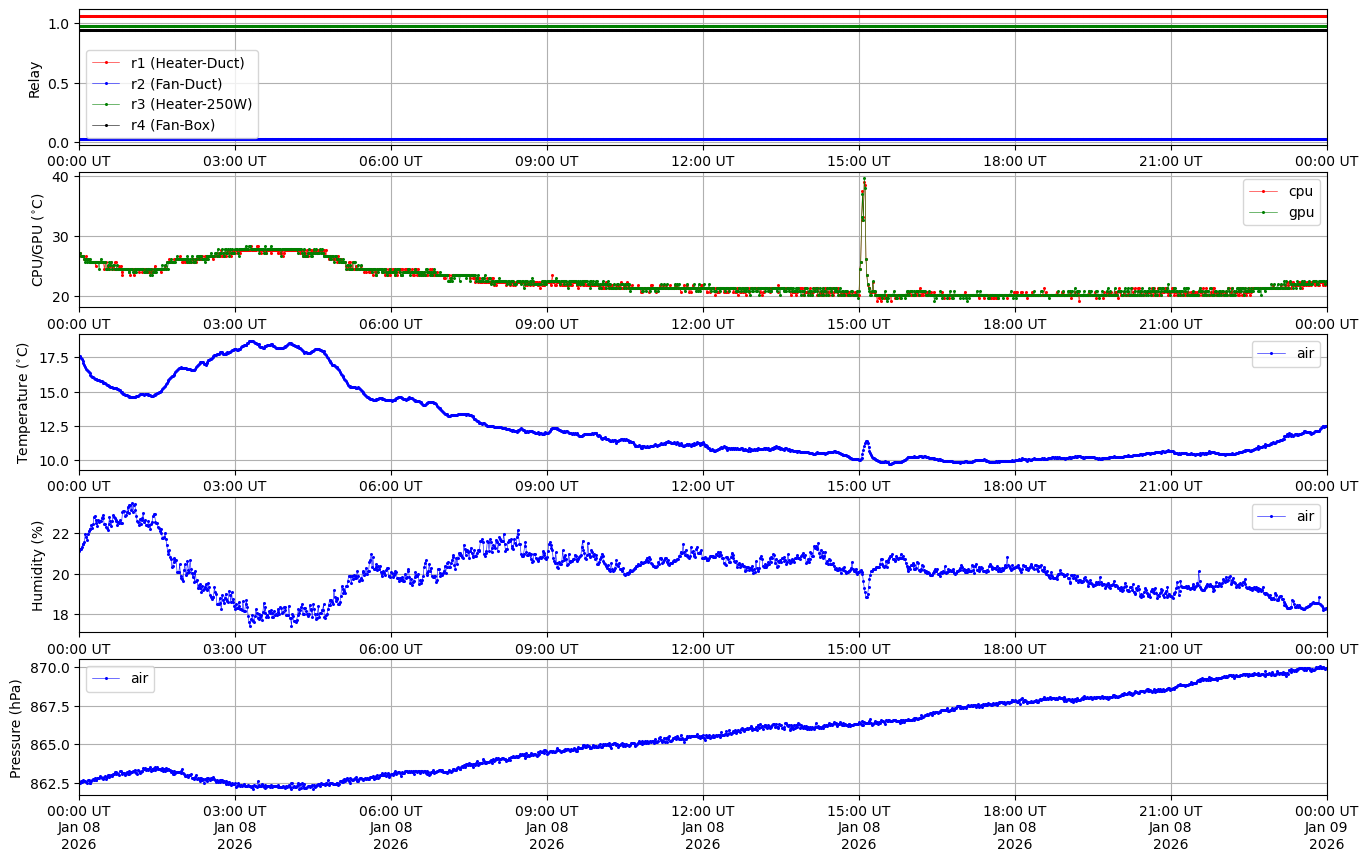Select the Humidity (%) axis label
This screenshot has height=861, width=1368.
pos(38,565)
